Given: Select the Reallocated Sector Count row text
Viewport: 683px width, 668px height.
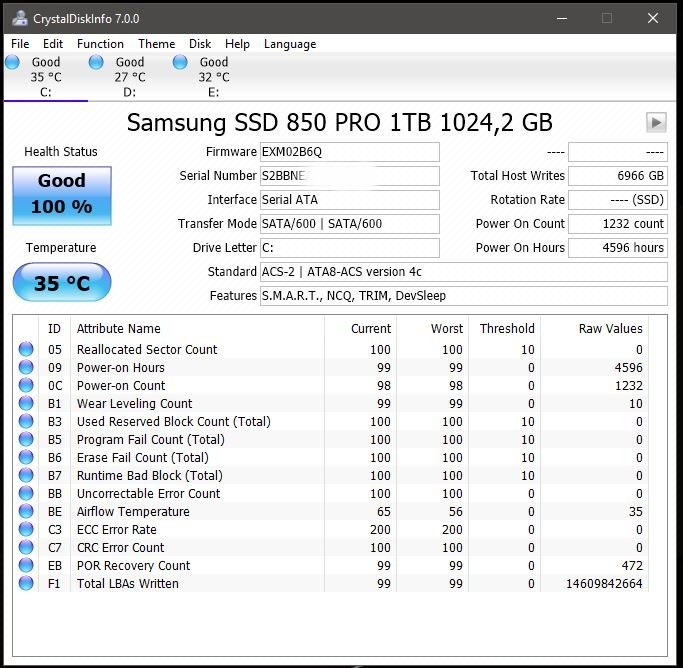Looking at the screenshot, I should [147, 350].
